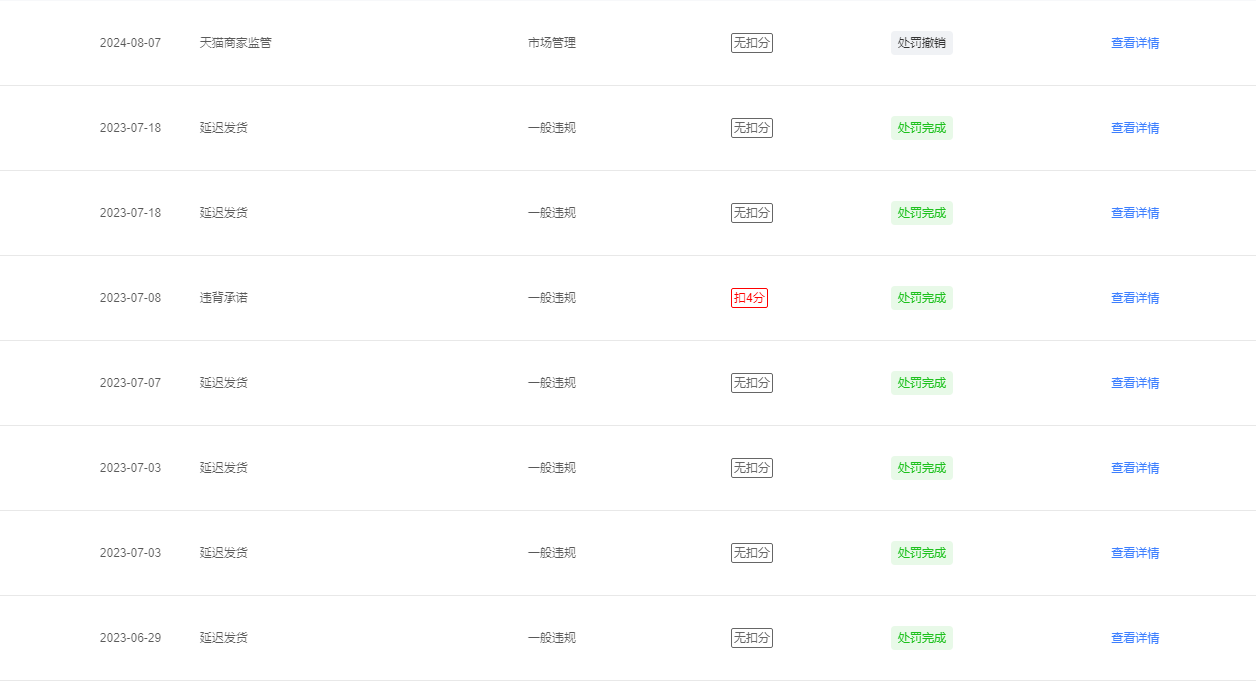
Task: Click the 2023-06-29 date cell
Action: (130, 638)
